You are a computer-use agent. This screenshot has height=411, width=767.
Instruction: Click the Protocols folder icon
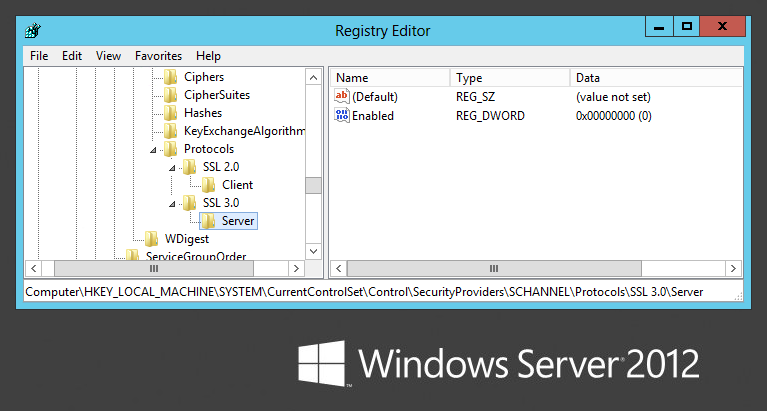tap(170, 149)
